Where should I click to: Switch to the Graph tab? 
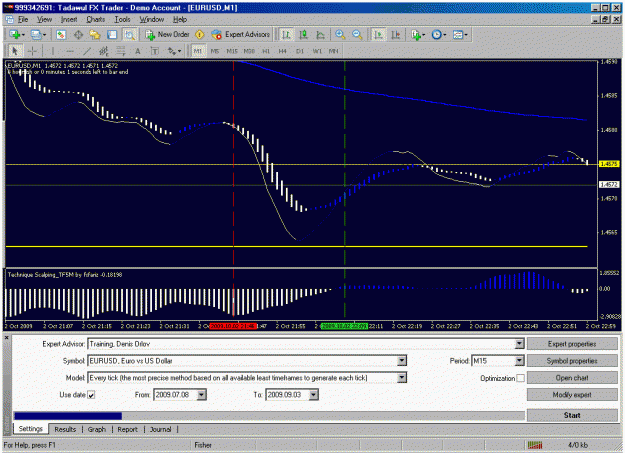(97, 429)
